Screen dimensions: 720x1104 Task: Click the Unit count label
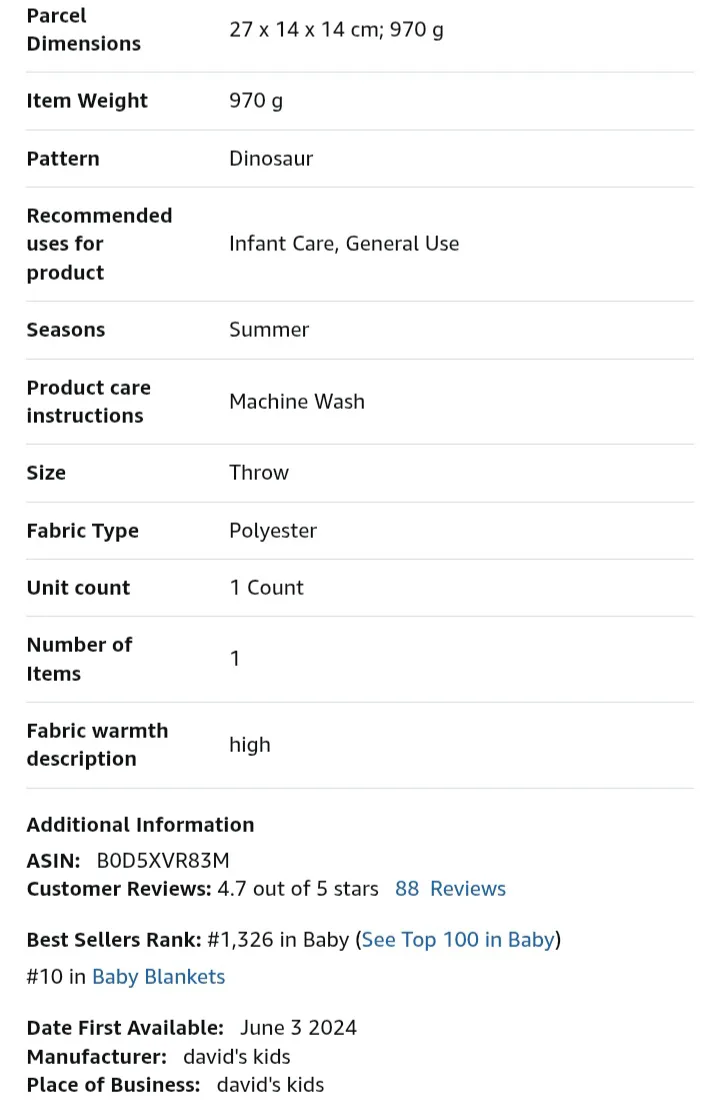78,588
